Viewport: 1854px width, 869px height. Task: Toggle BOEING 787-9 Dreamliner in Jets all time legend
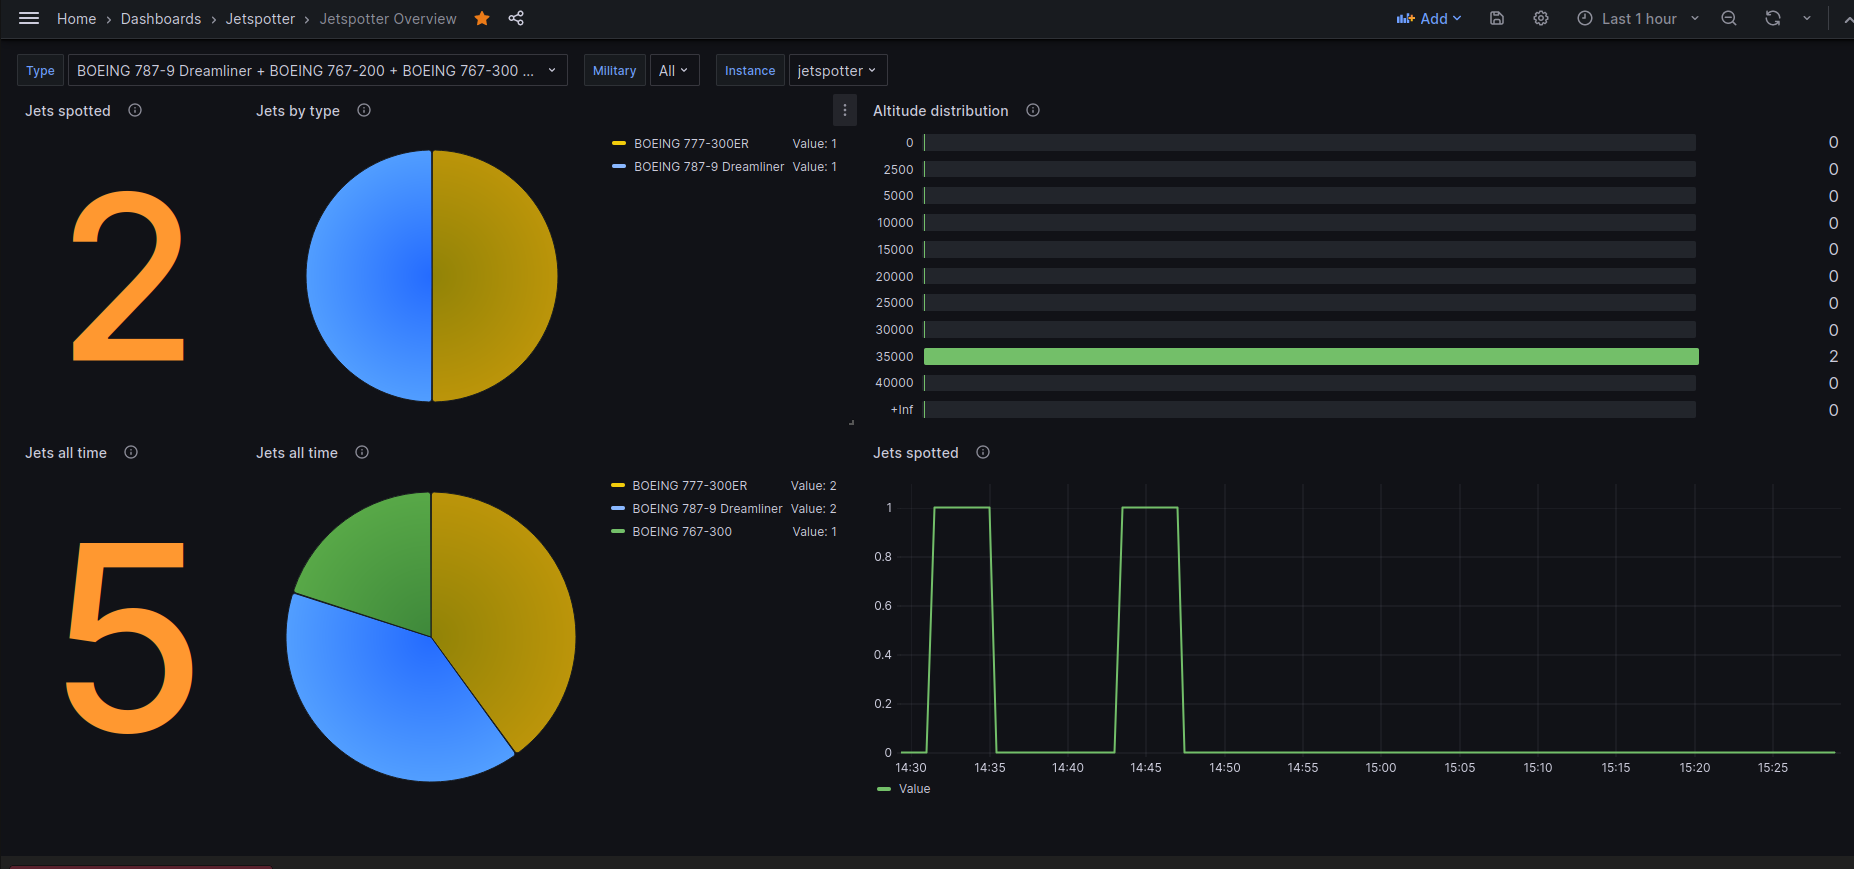707,508
